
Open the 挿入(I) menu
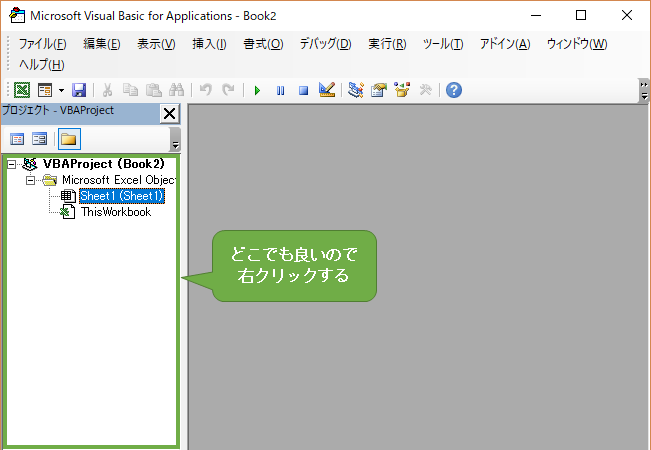pyautogui.click(x=209, y=44)
